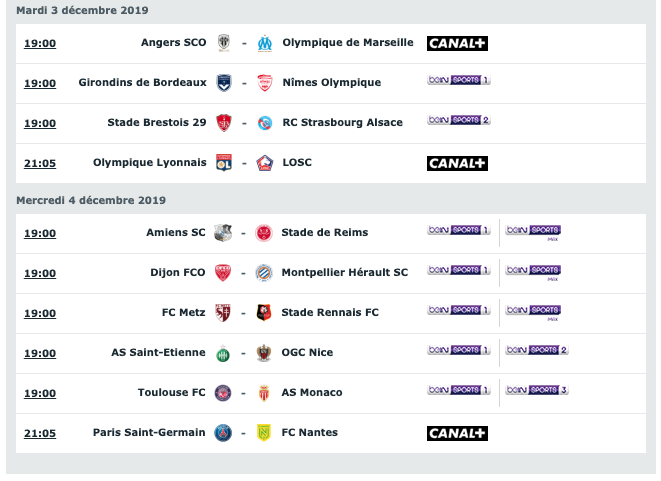Open the LOSC club crest
Image resolution: width=661 pixels, height=481 pixels.
click(265, 163)
